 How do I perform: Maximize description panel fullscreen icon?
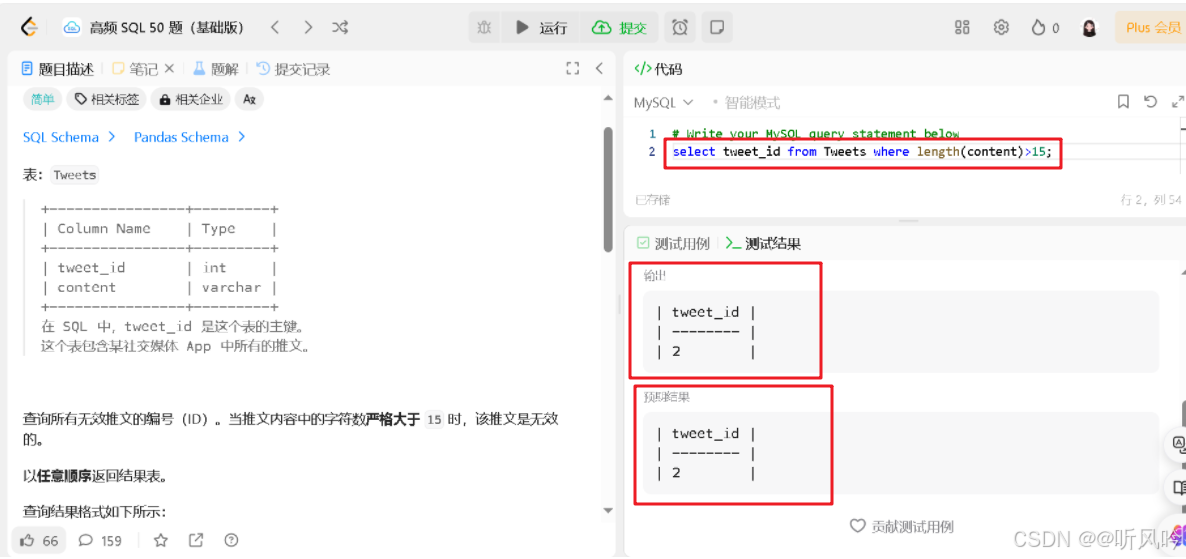coord(573,69)
